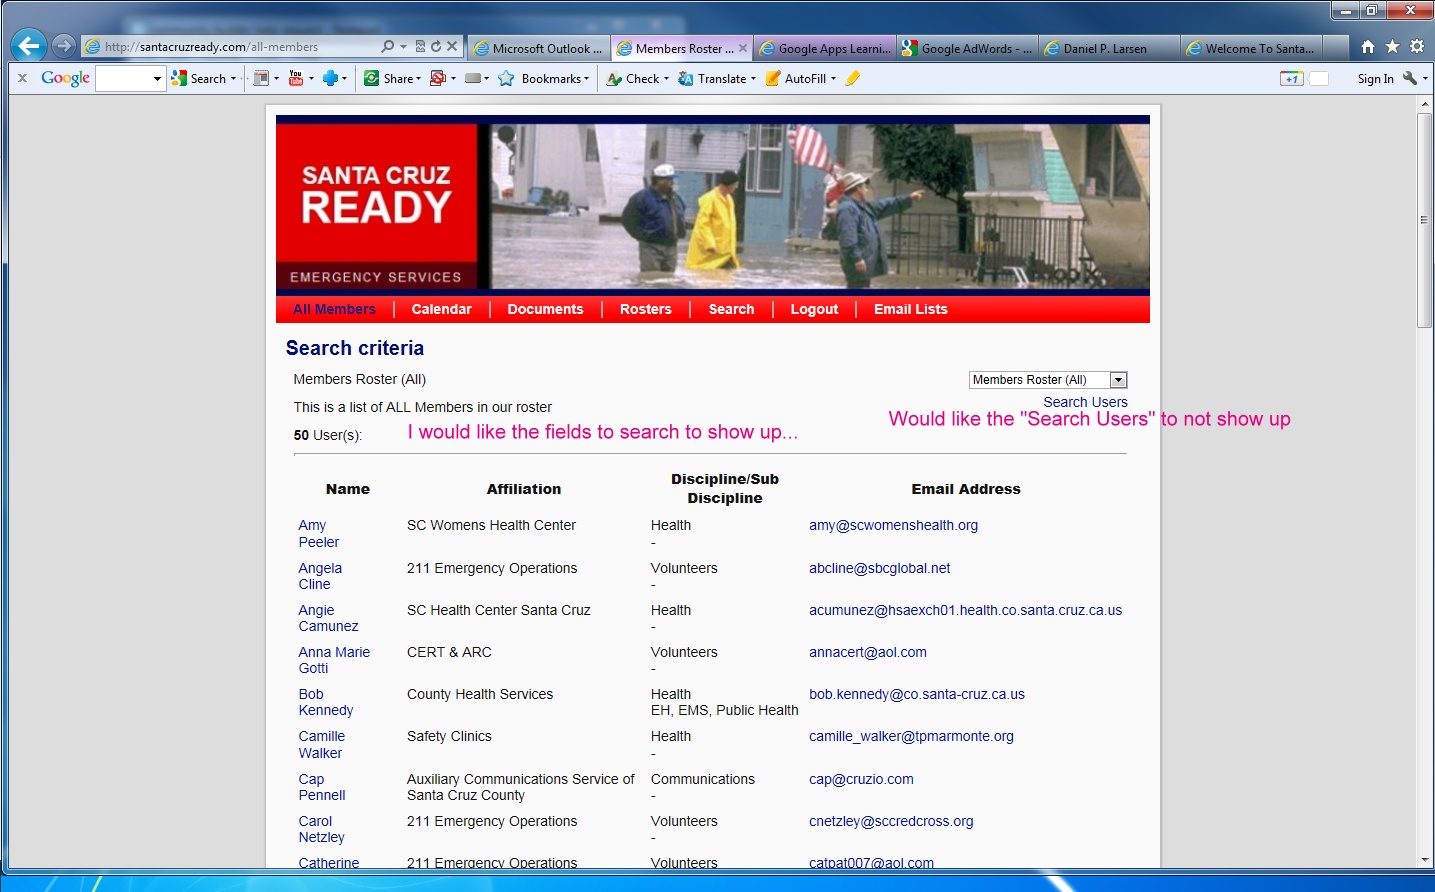
Task: Go back with the browser Back arrow
Action: click(29, 45)
